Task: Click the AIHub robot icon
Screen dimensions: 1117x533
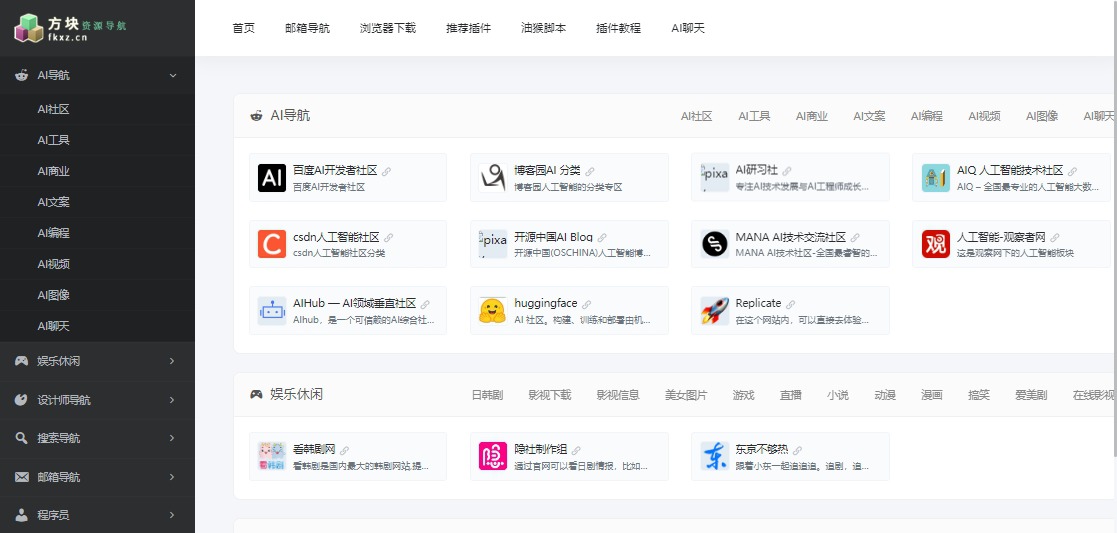Action: click(271, 311)
